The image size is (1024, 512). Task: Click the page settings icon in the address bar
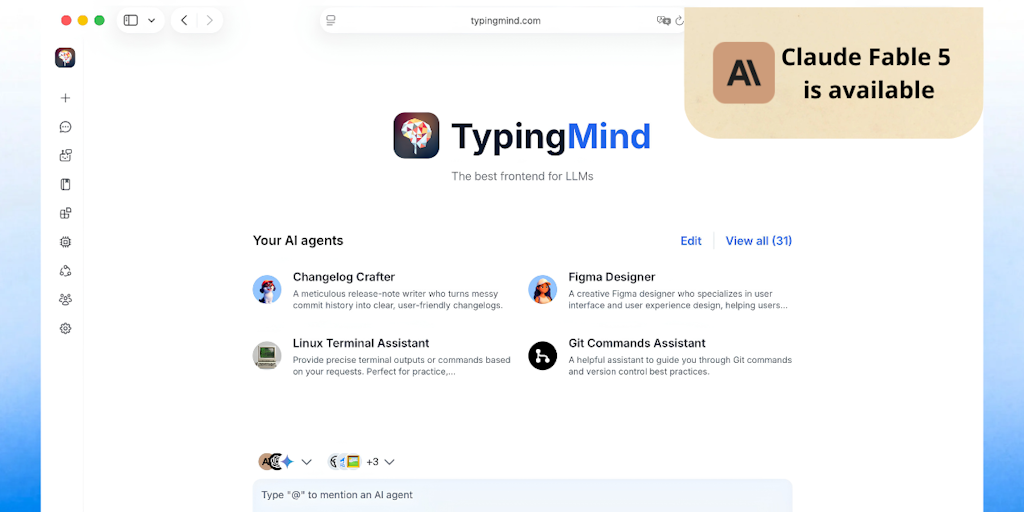(331, 20)
